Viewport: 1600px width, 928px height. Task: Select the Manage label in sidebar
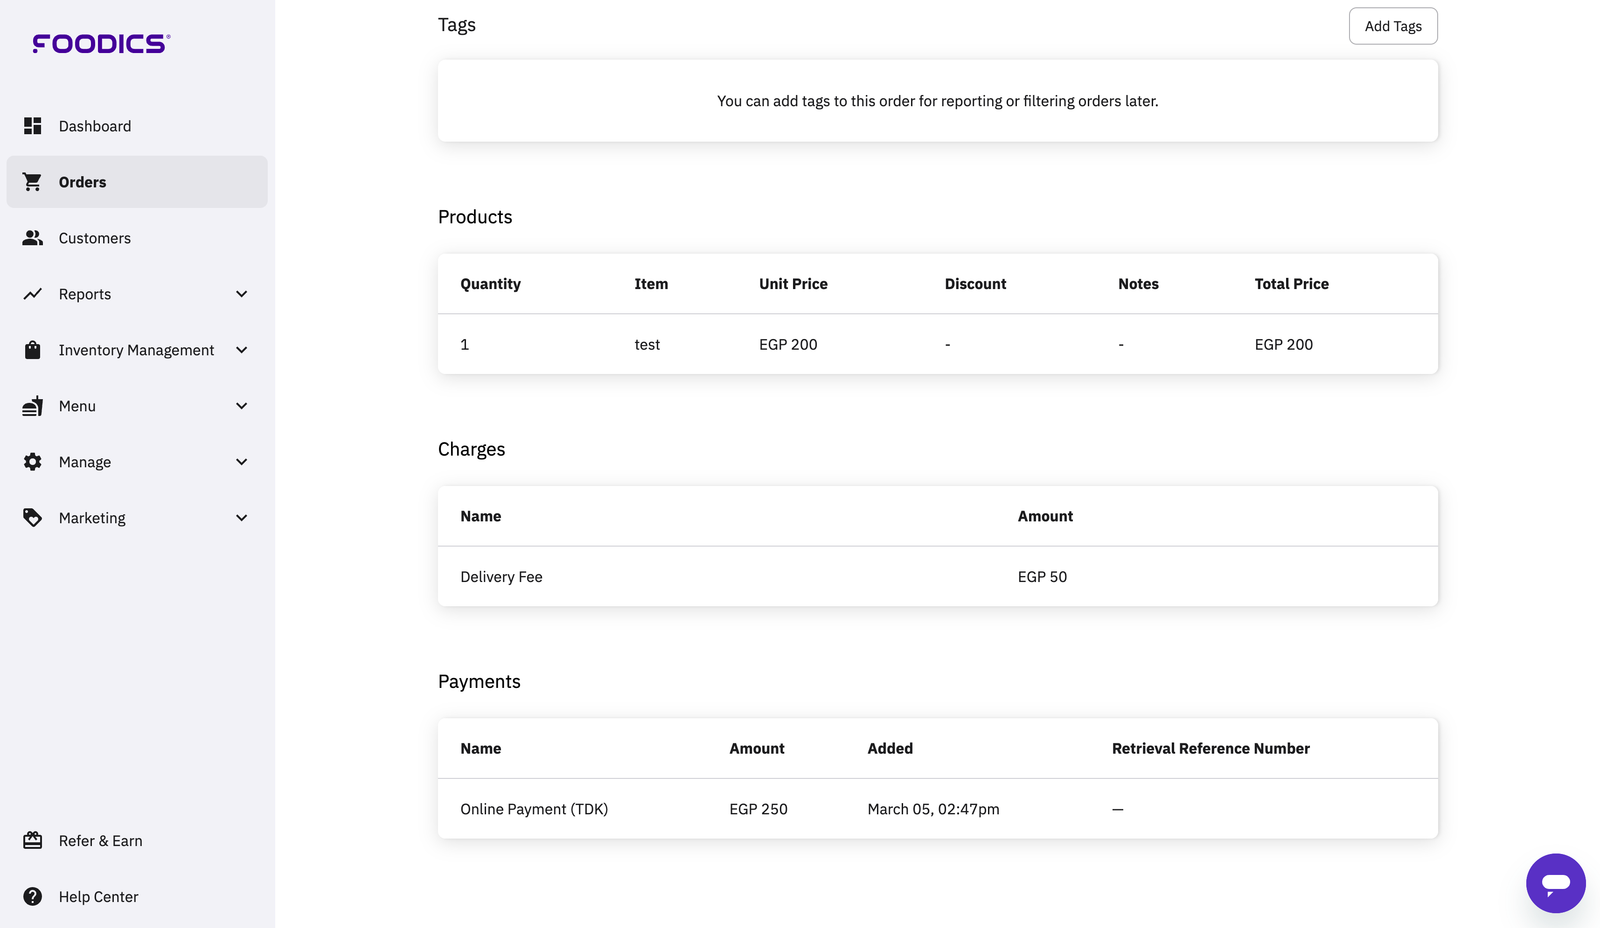[85, 462]
